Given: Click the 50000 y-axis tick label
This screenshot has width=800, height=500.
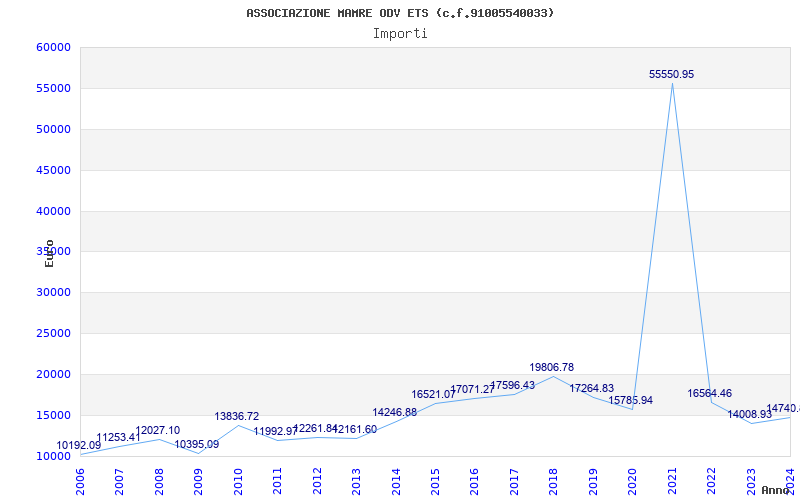Looking at the screenshot, I should [x=54, y=129].
